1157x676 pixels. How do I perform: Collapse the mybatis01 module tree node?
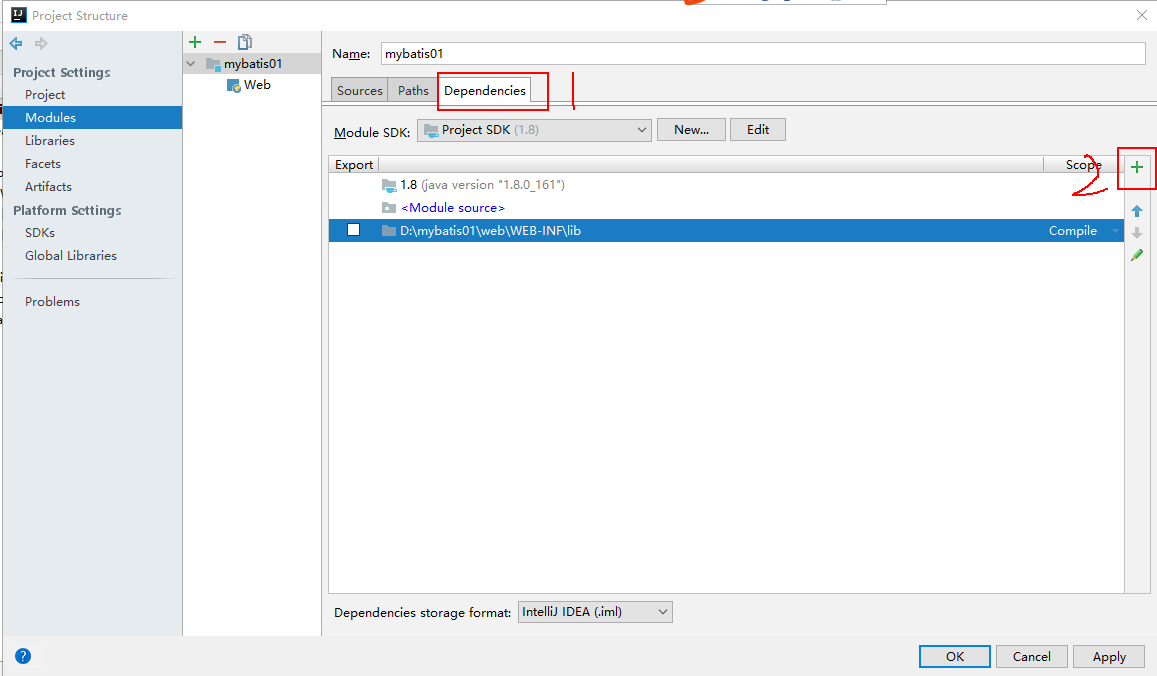click(191, 64)
